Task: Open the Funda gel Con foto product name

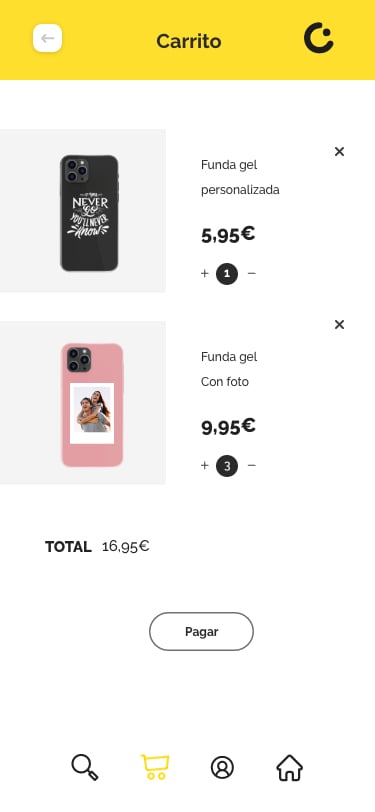Action: tap(229, 369)
